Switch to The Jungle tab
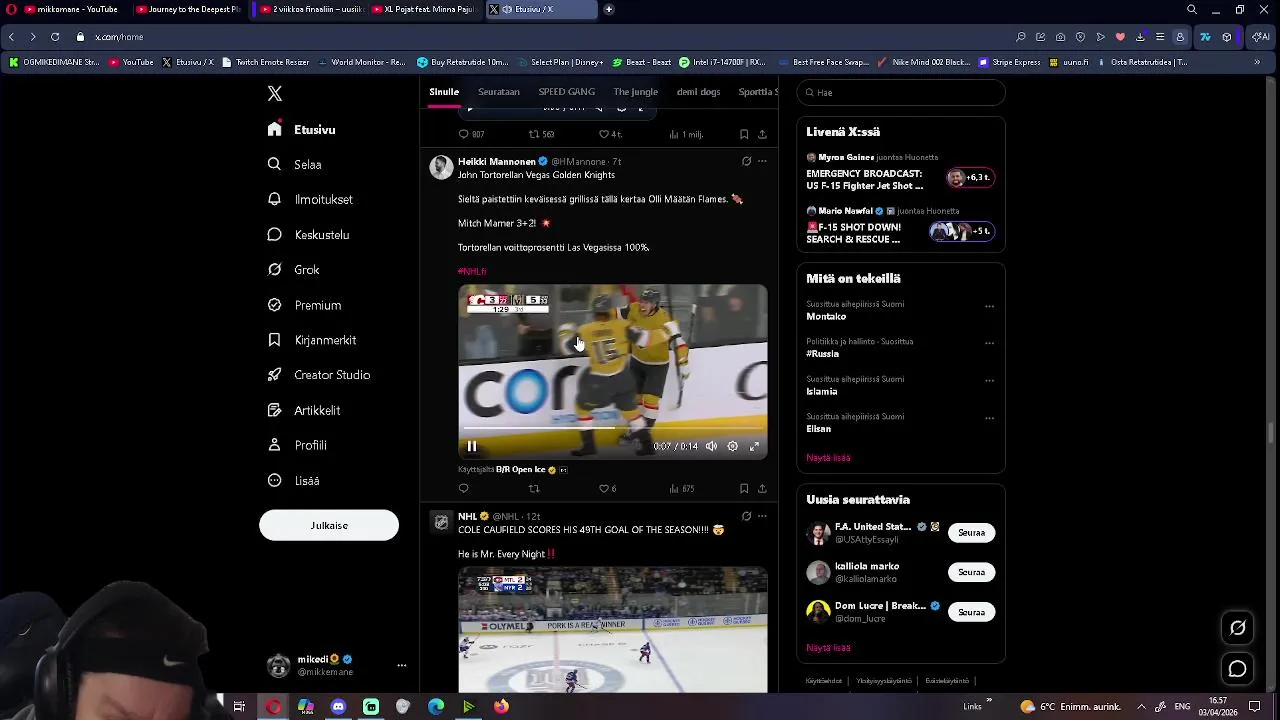 click(x=636, y=92)
